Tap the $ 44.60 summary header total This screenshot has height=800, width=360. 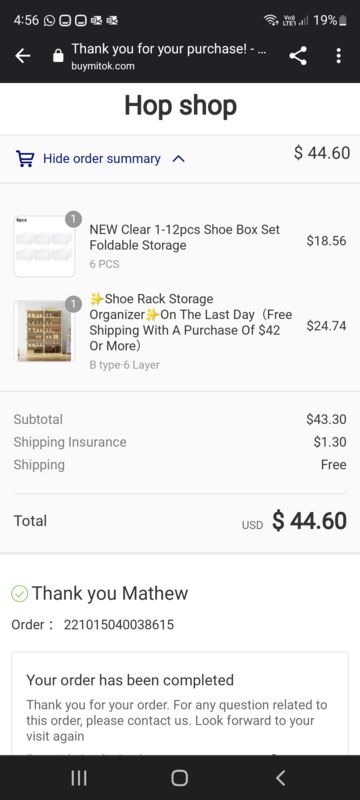(x=322, y=153)
